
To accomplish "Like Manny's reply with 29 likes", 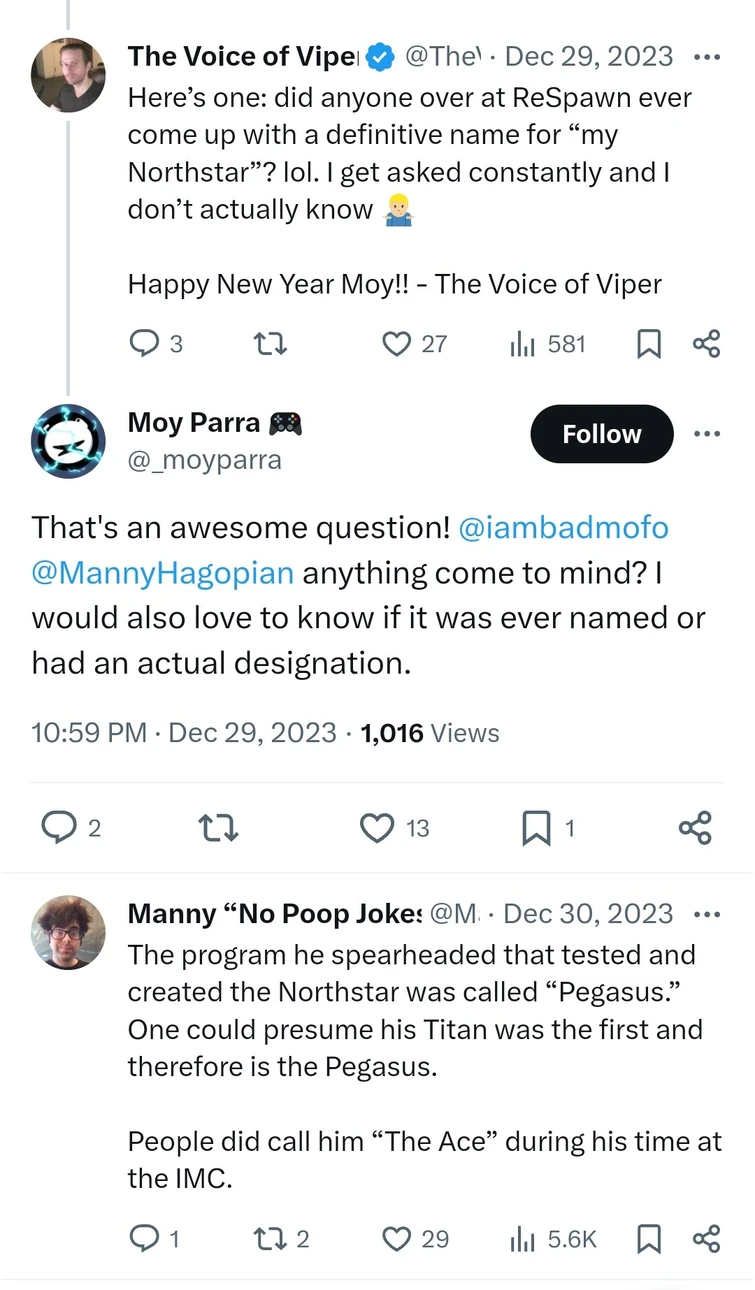I will pyautogui.click(x=397, y=1239).
